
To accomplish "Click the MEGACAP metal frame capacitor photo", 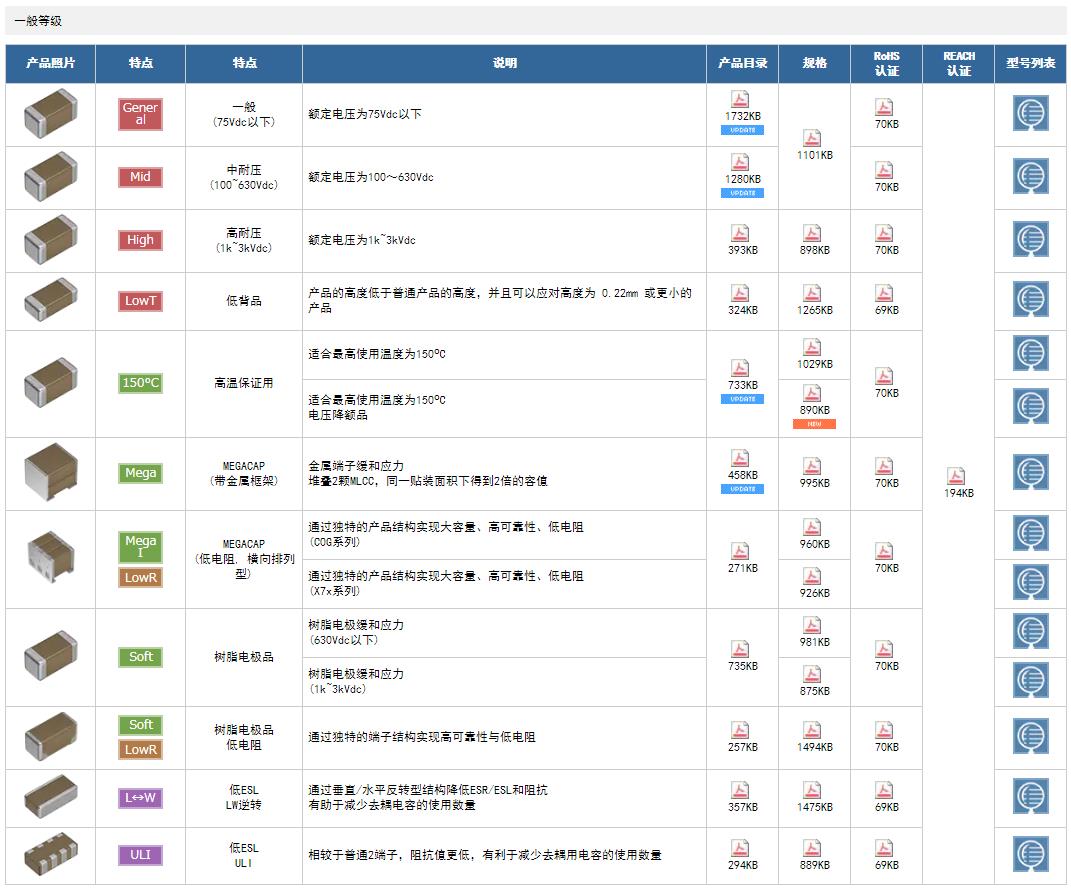I will (50, 473).
